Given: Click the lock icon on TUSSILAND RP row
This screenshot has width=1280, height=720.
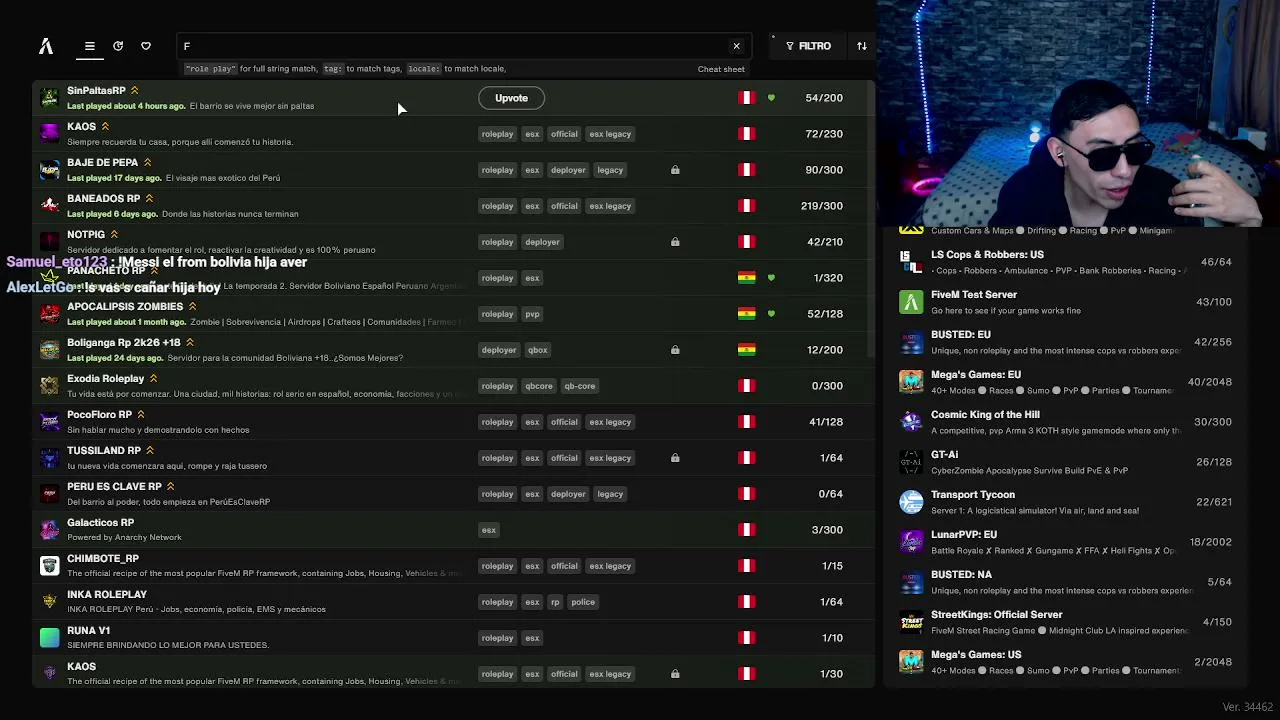Looking at the screenshot, I should pyautogui.click(x=675, y=458).
